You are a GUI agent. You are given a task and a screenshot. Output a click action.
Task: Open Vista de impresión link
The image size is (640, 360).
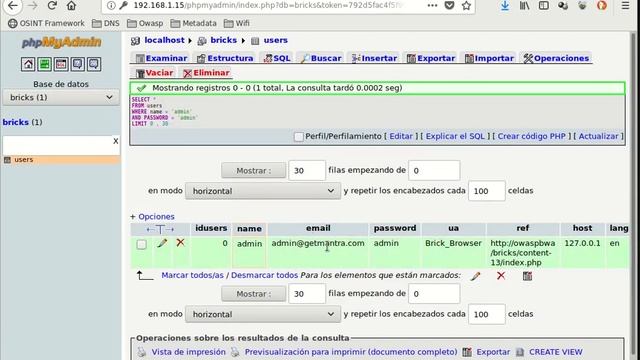point(188,352)
